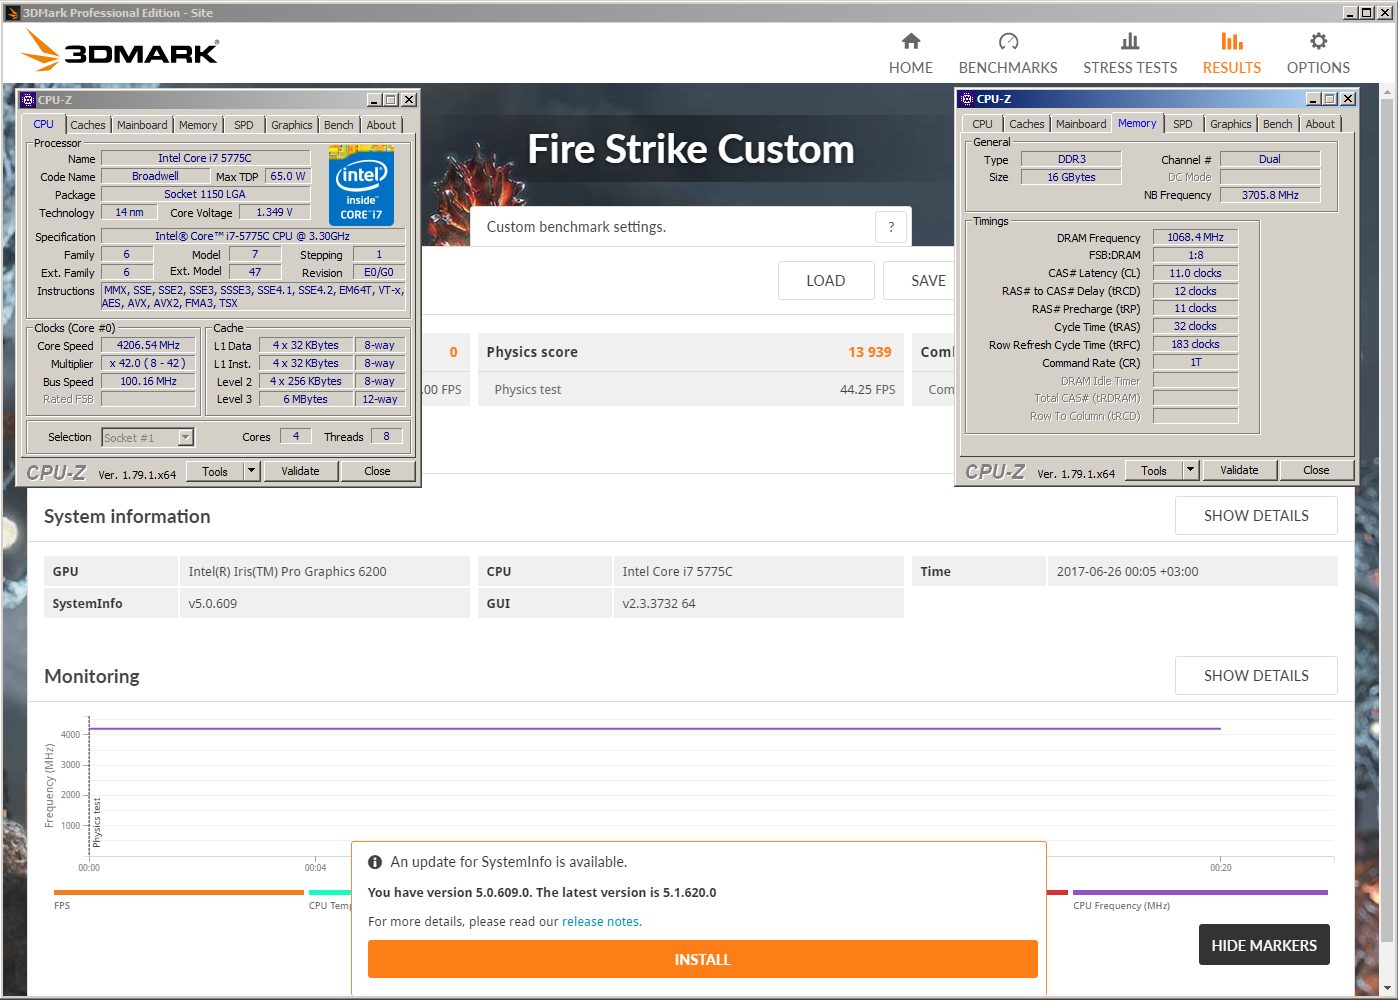Viewport: 1398px width, 1000px height.
Task: Click the Physics test 44.25 FPS value
Action: tap(867, 390)
